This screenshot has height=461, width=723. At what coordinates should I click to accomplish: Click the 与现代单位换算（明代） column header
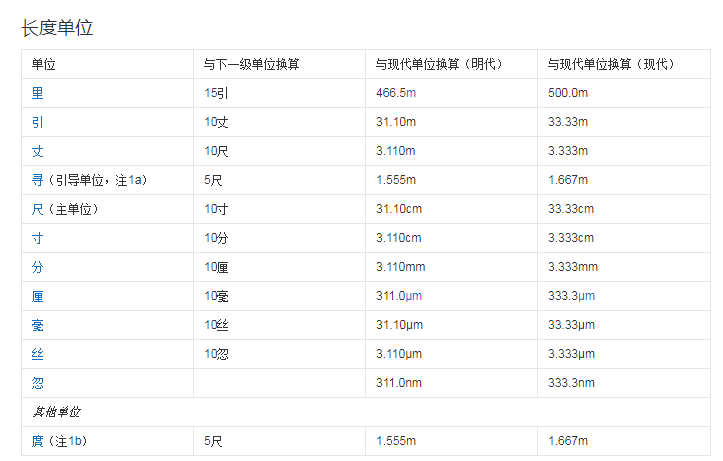[439, 64]
